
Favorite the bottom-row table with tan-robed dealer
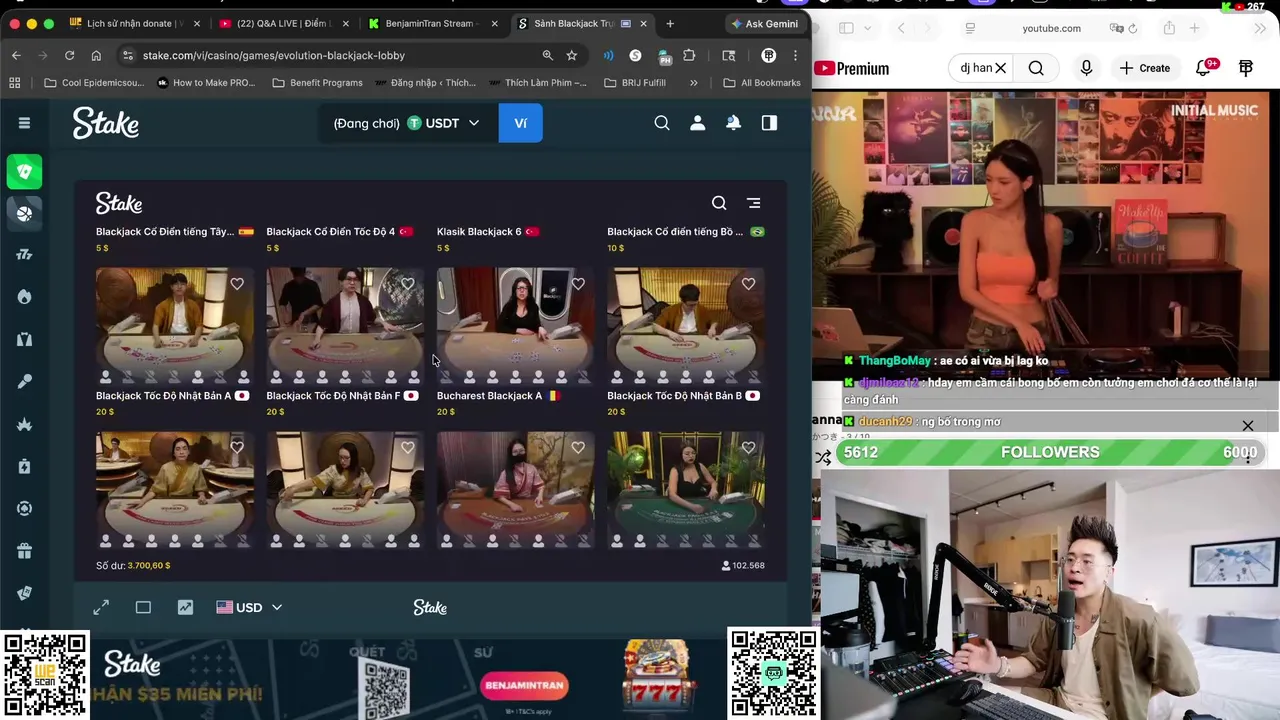pyautogui.click(x=237, y=448)
